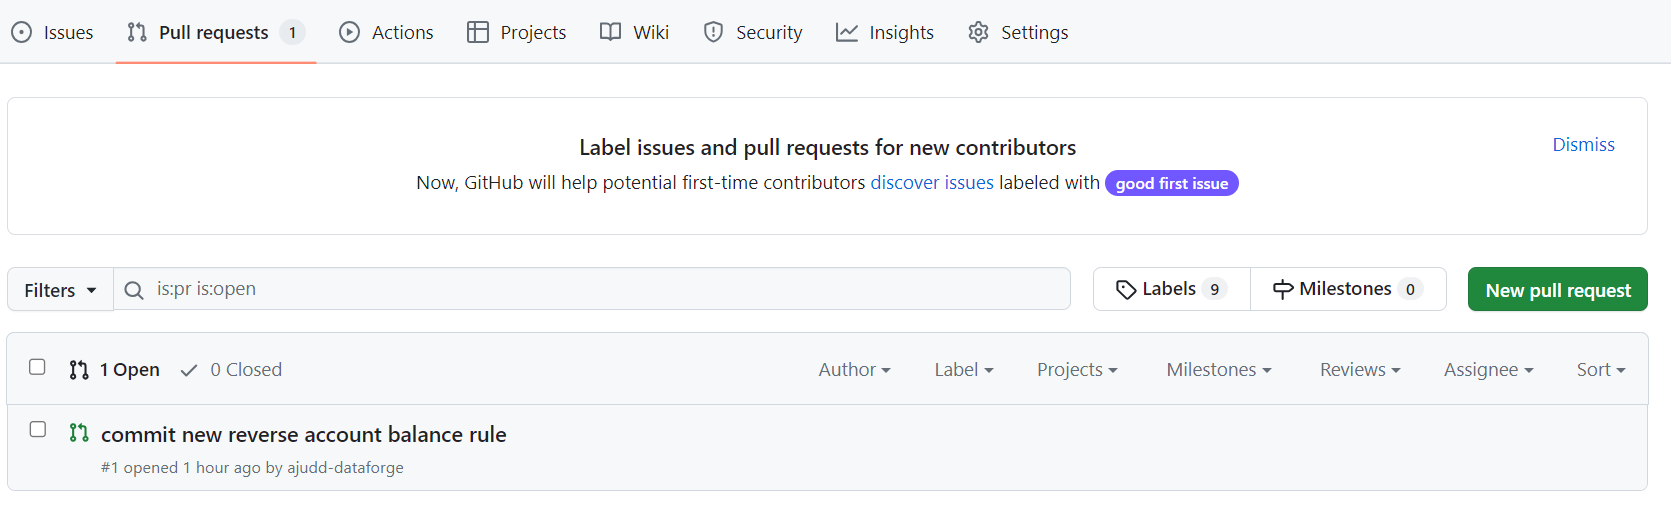This screenshot has width=1671, height=506.
Task: Expand the Author filter dropdown
Action: click(x=854, y=370)
